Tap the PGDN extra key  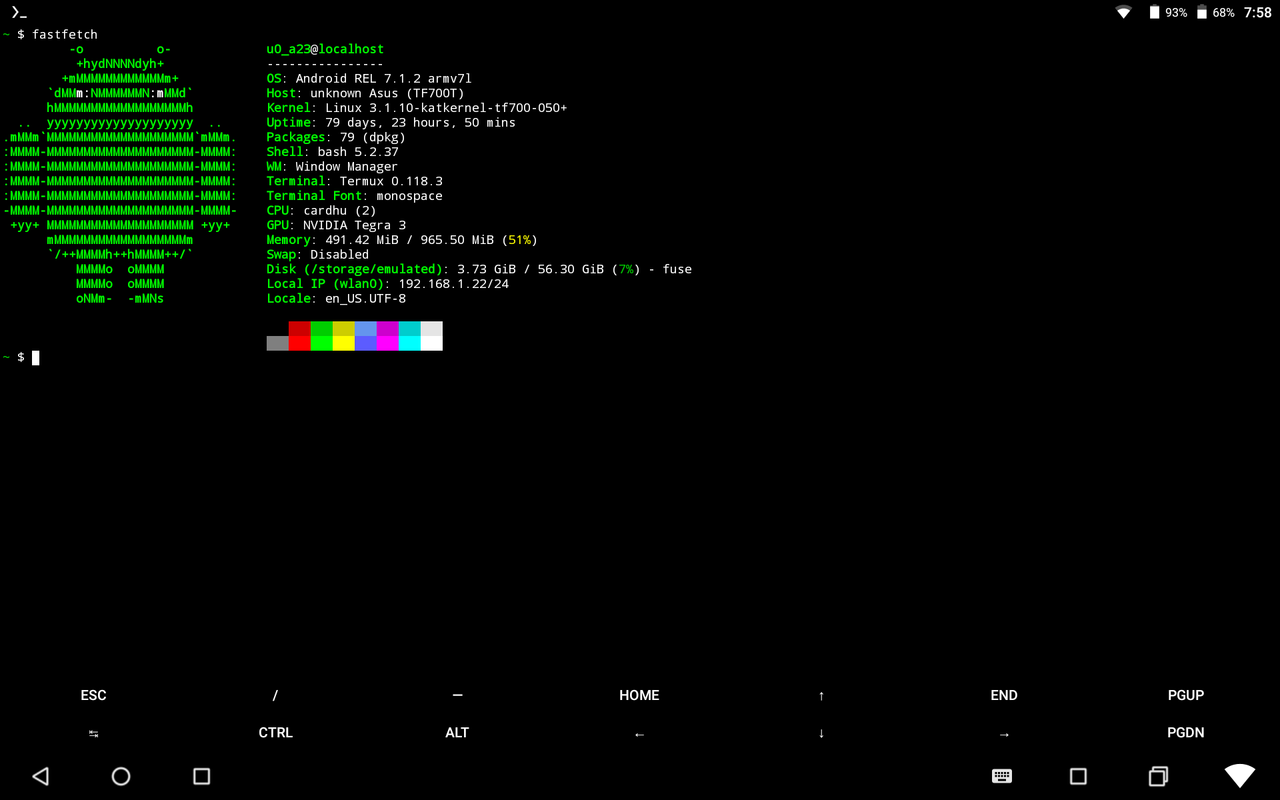[1186, 733]
